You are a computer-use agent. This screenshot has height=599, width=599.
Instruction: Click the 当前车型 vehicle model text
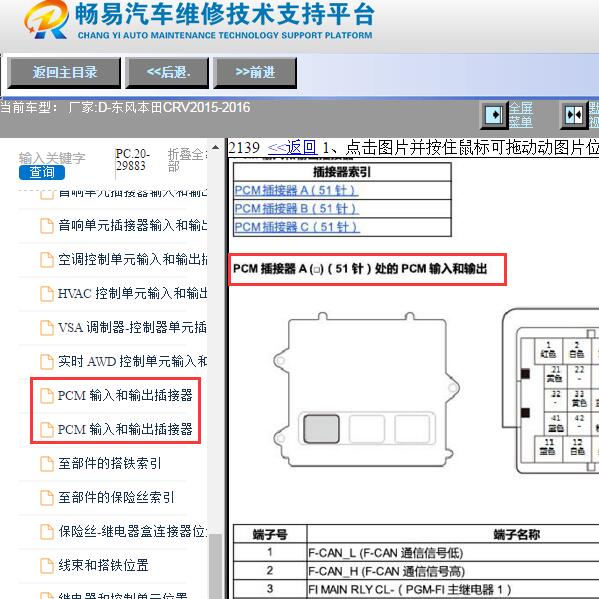coord(125,108)
